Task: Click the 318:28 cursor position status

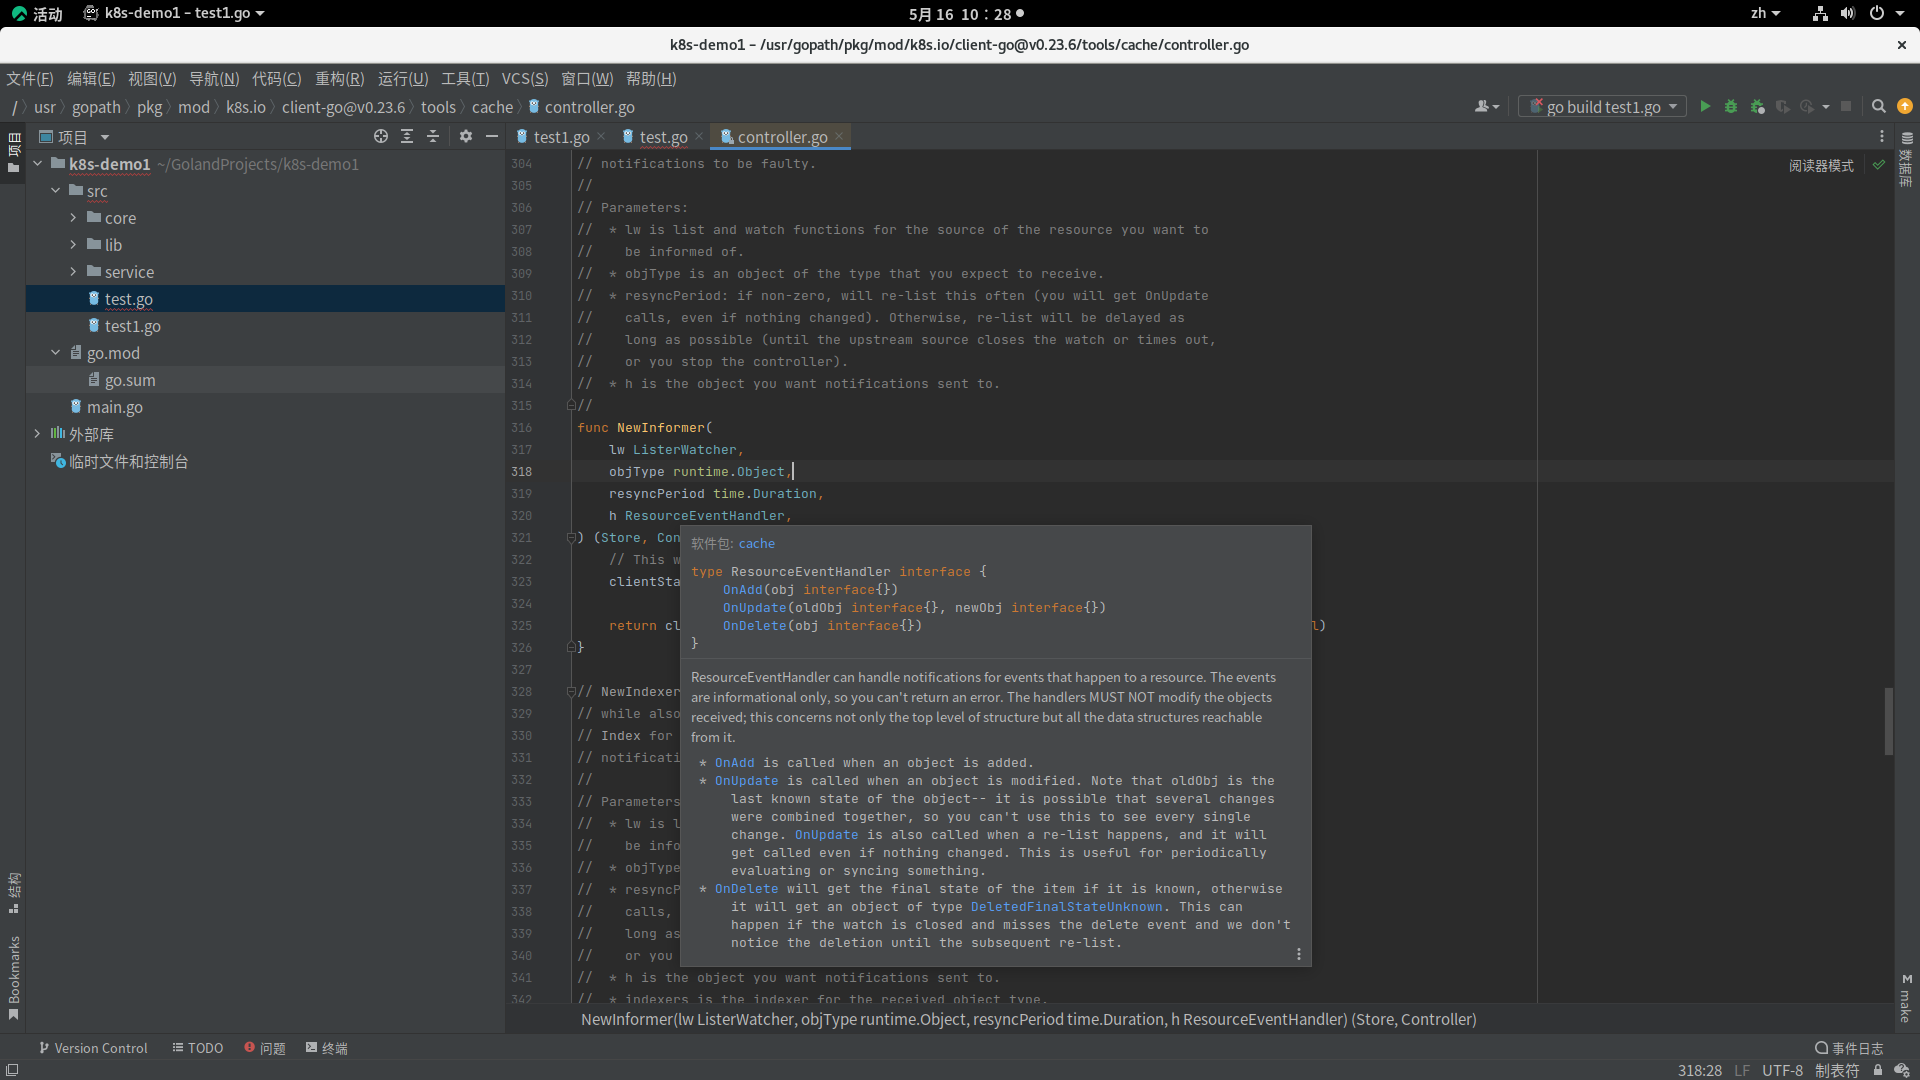Action: pos(1700,1070)
